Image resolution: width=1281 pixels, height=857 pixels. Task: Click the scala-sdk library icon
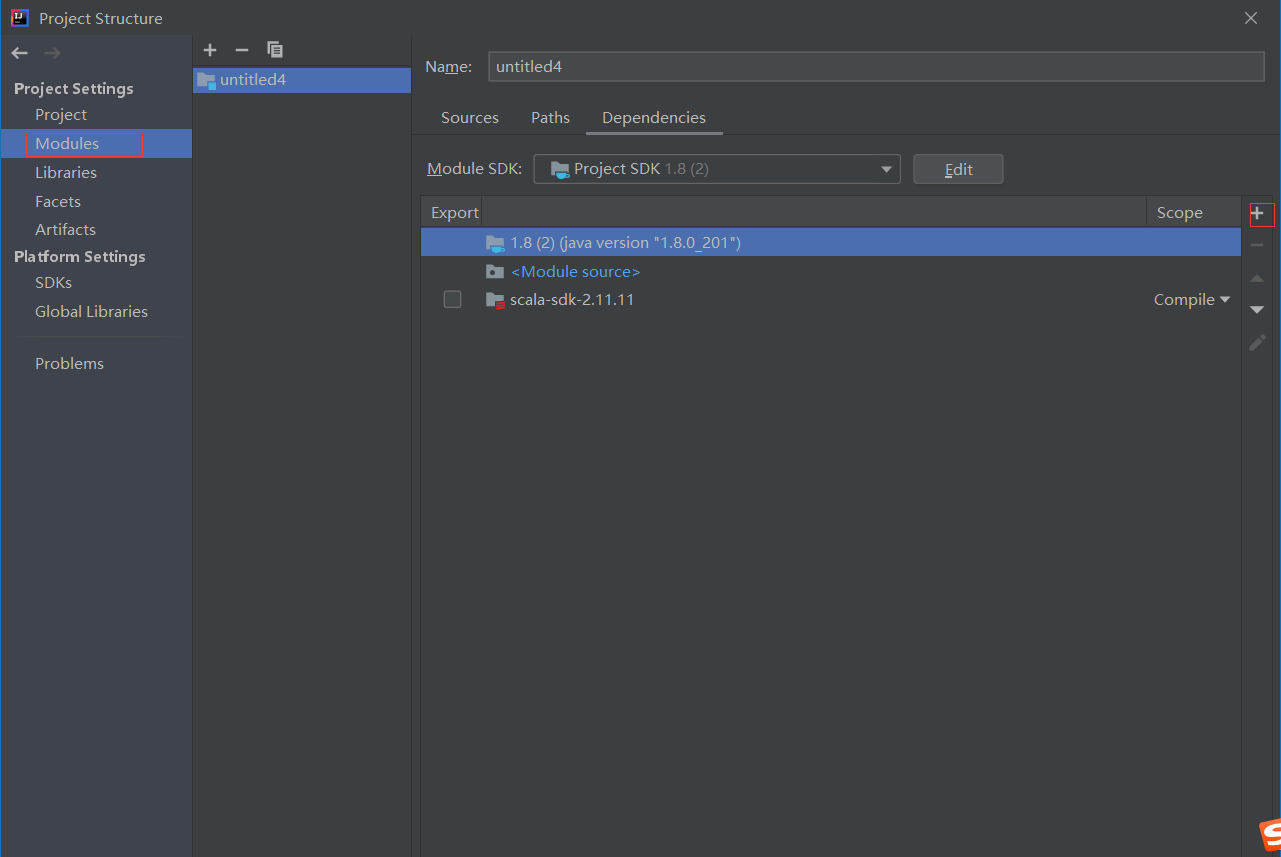tap(495, 300)
